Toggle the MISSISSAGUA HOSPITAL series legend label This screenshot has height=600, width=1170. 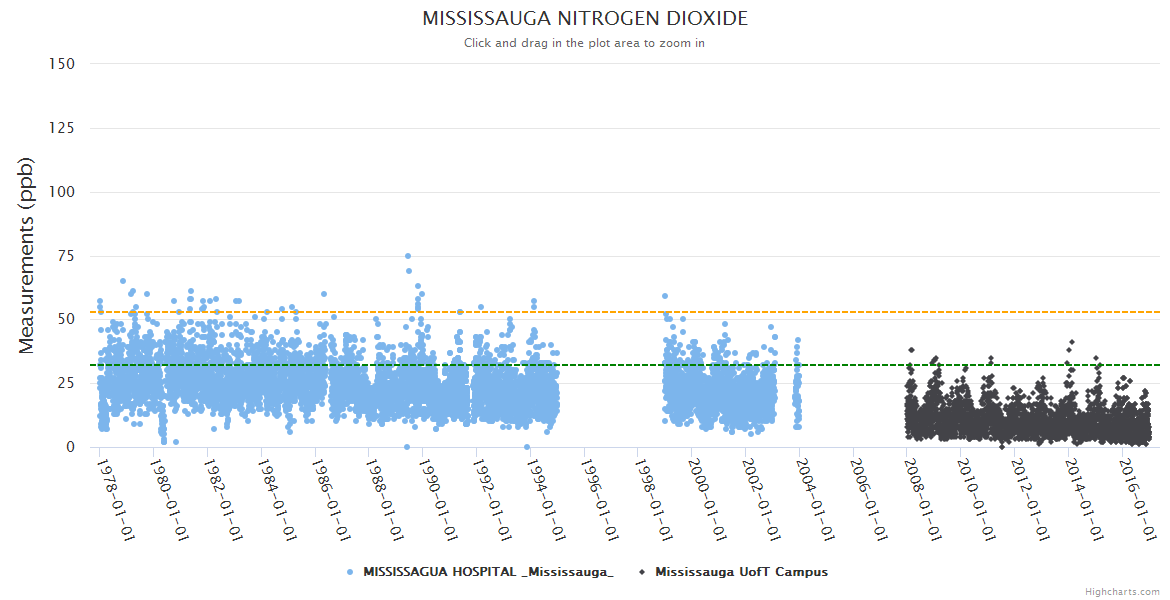[488, 572]
